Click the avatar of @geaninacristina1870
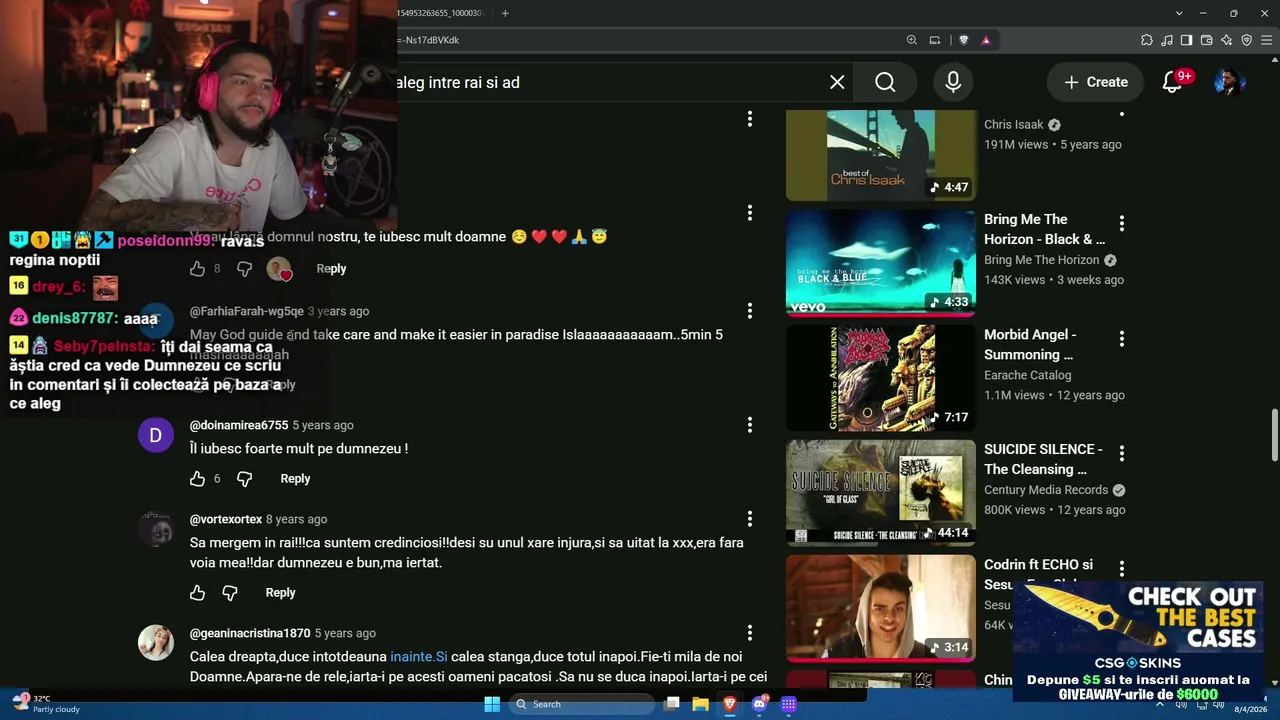Screen dimensions: 1280x720 point(156,643)
